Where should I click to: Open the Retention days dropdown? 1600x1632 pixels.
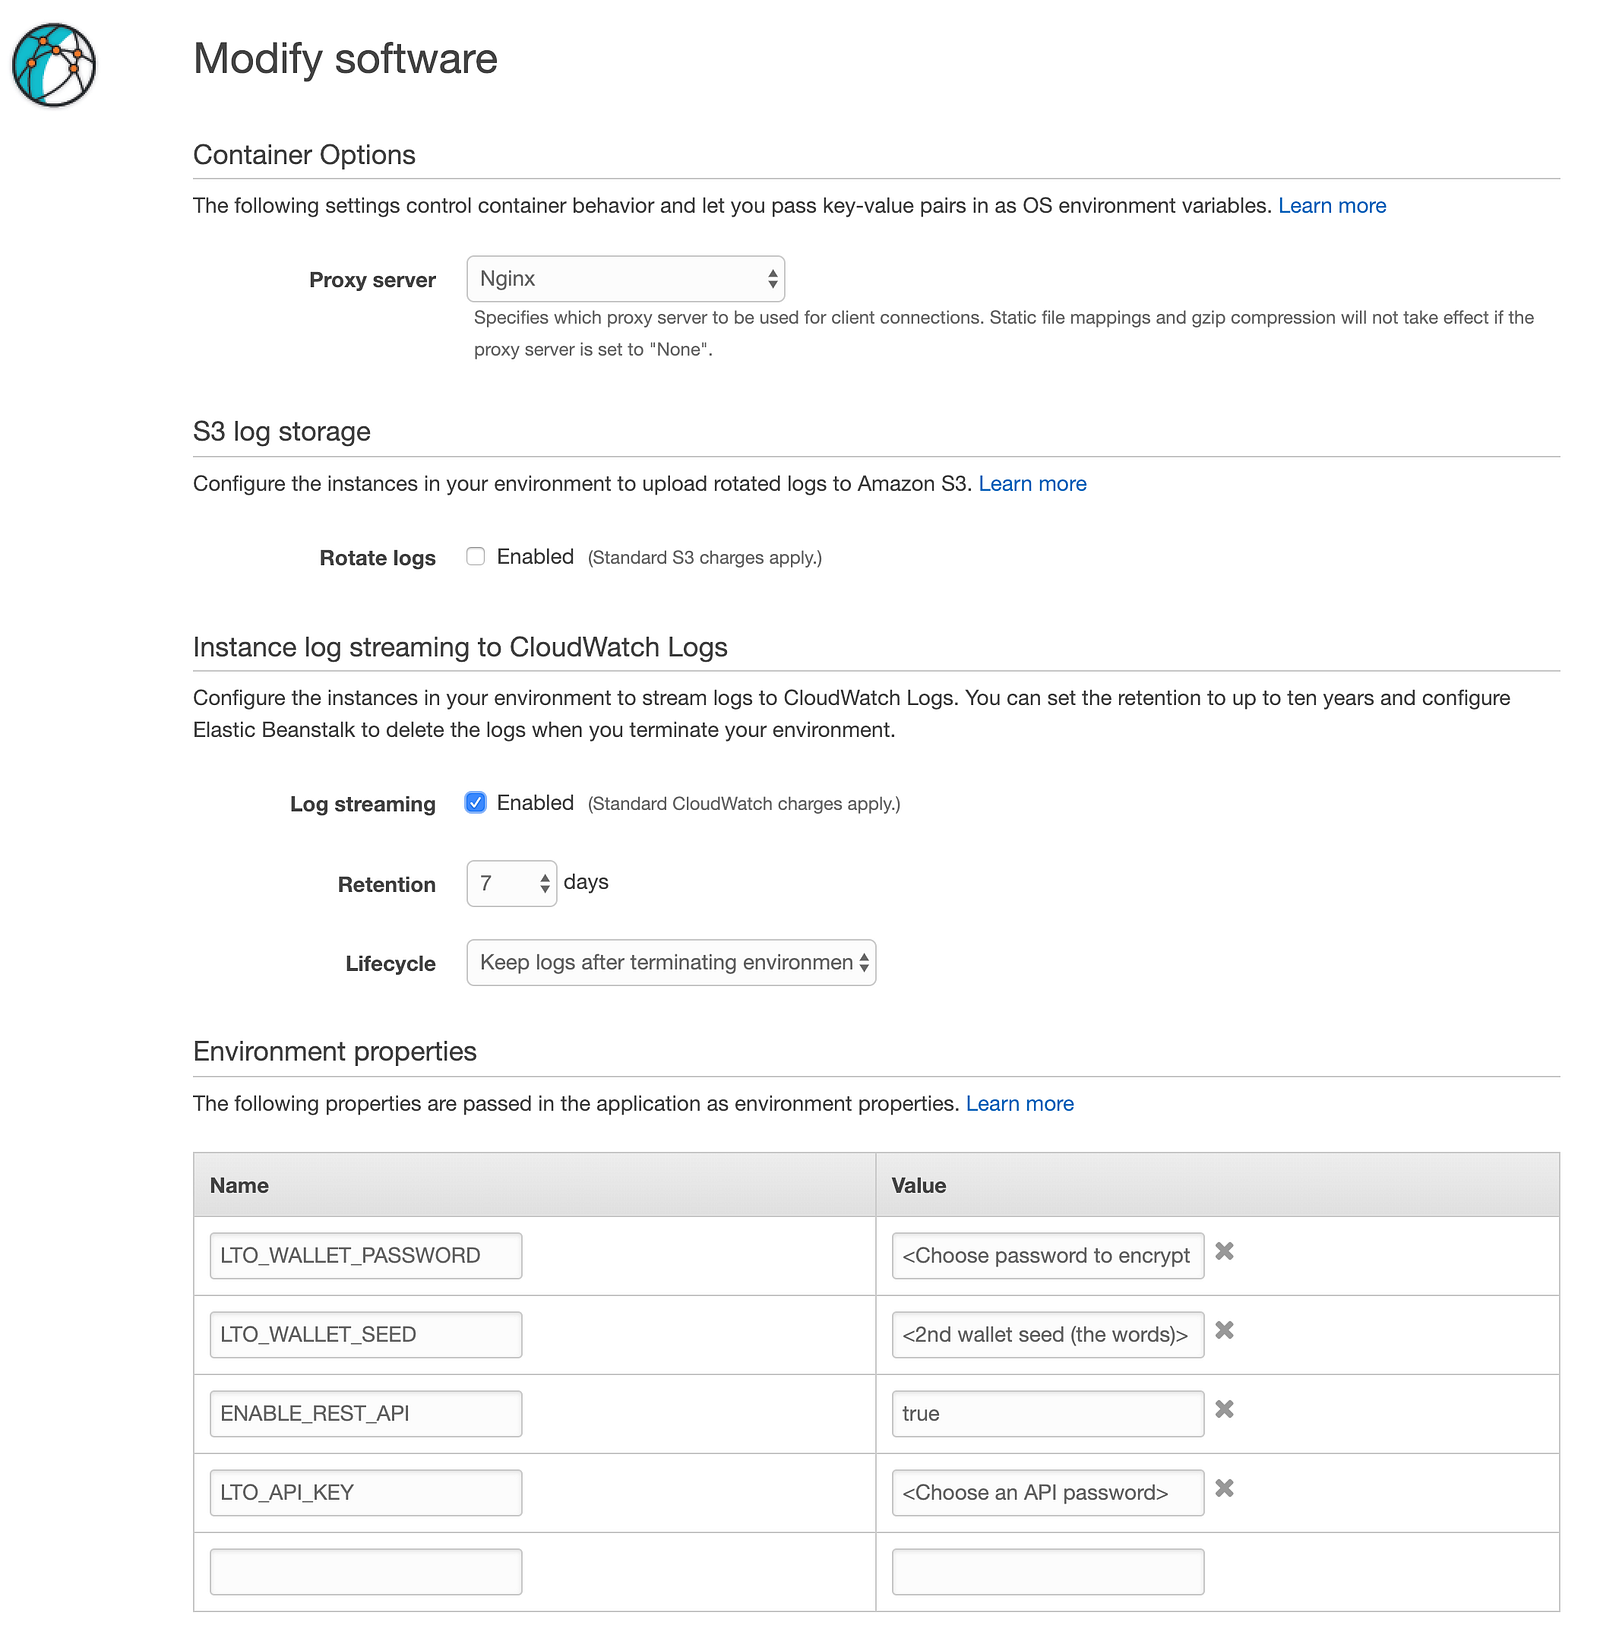coord(511,884)
